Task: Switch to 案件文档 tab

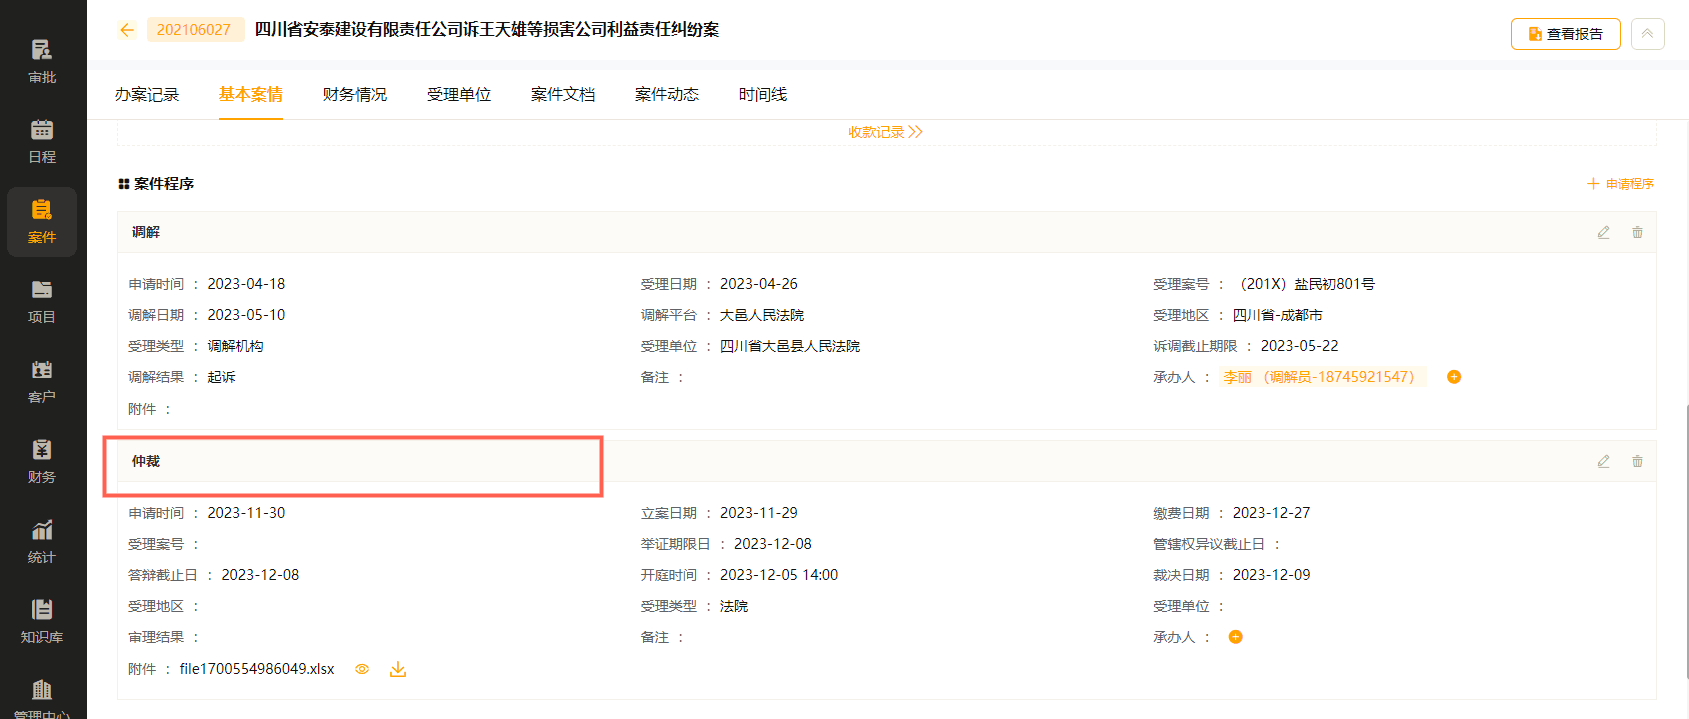Action: 563,95
